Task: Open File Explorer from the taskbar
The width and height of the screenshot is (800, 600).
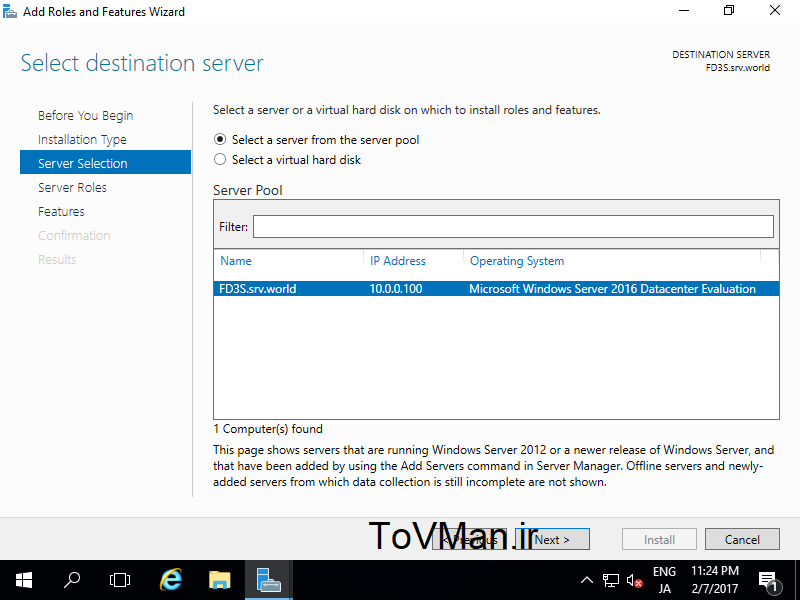Action: [x=220, y=580]
